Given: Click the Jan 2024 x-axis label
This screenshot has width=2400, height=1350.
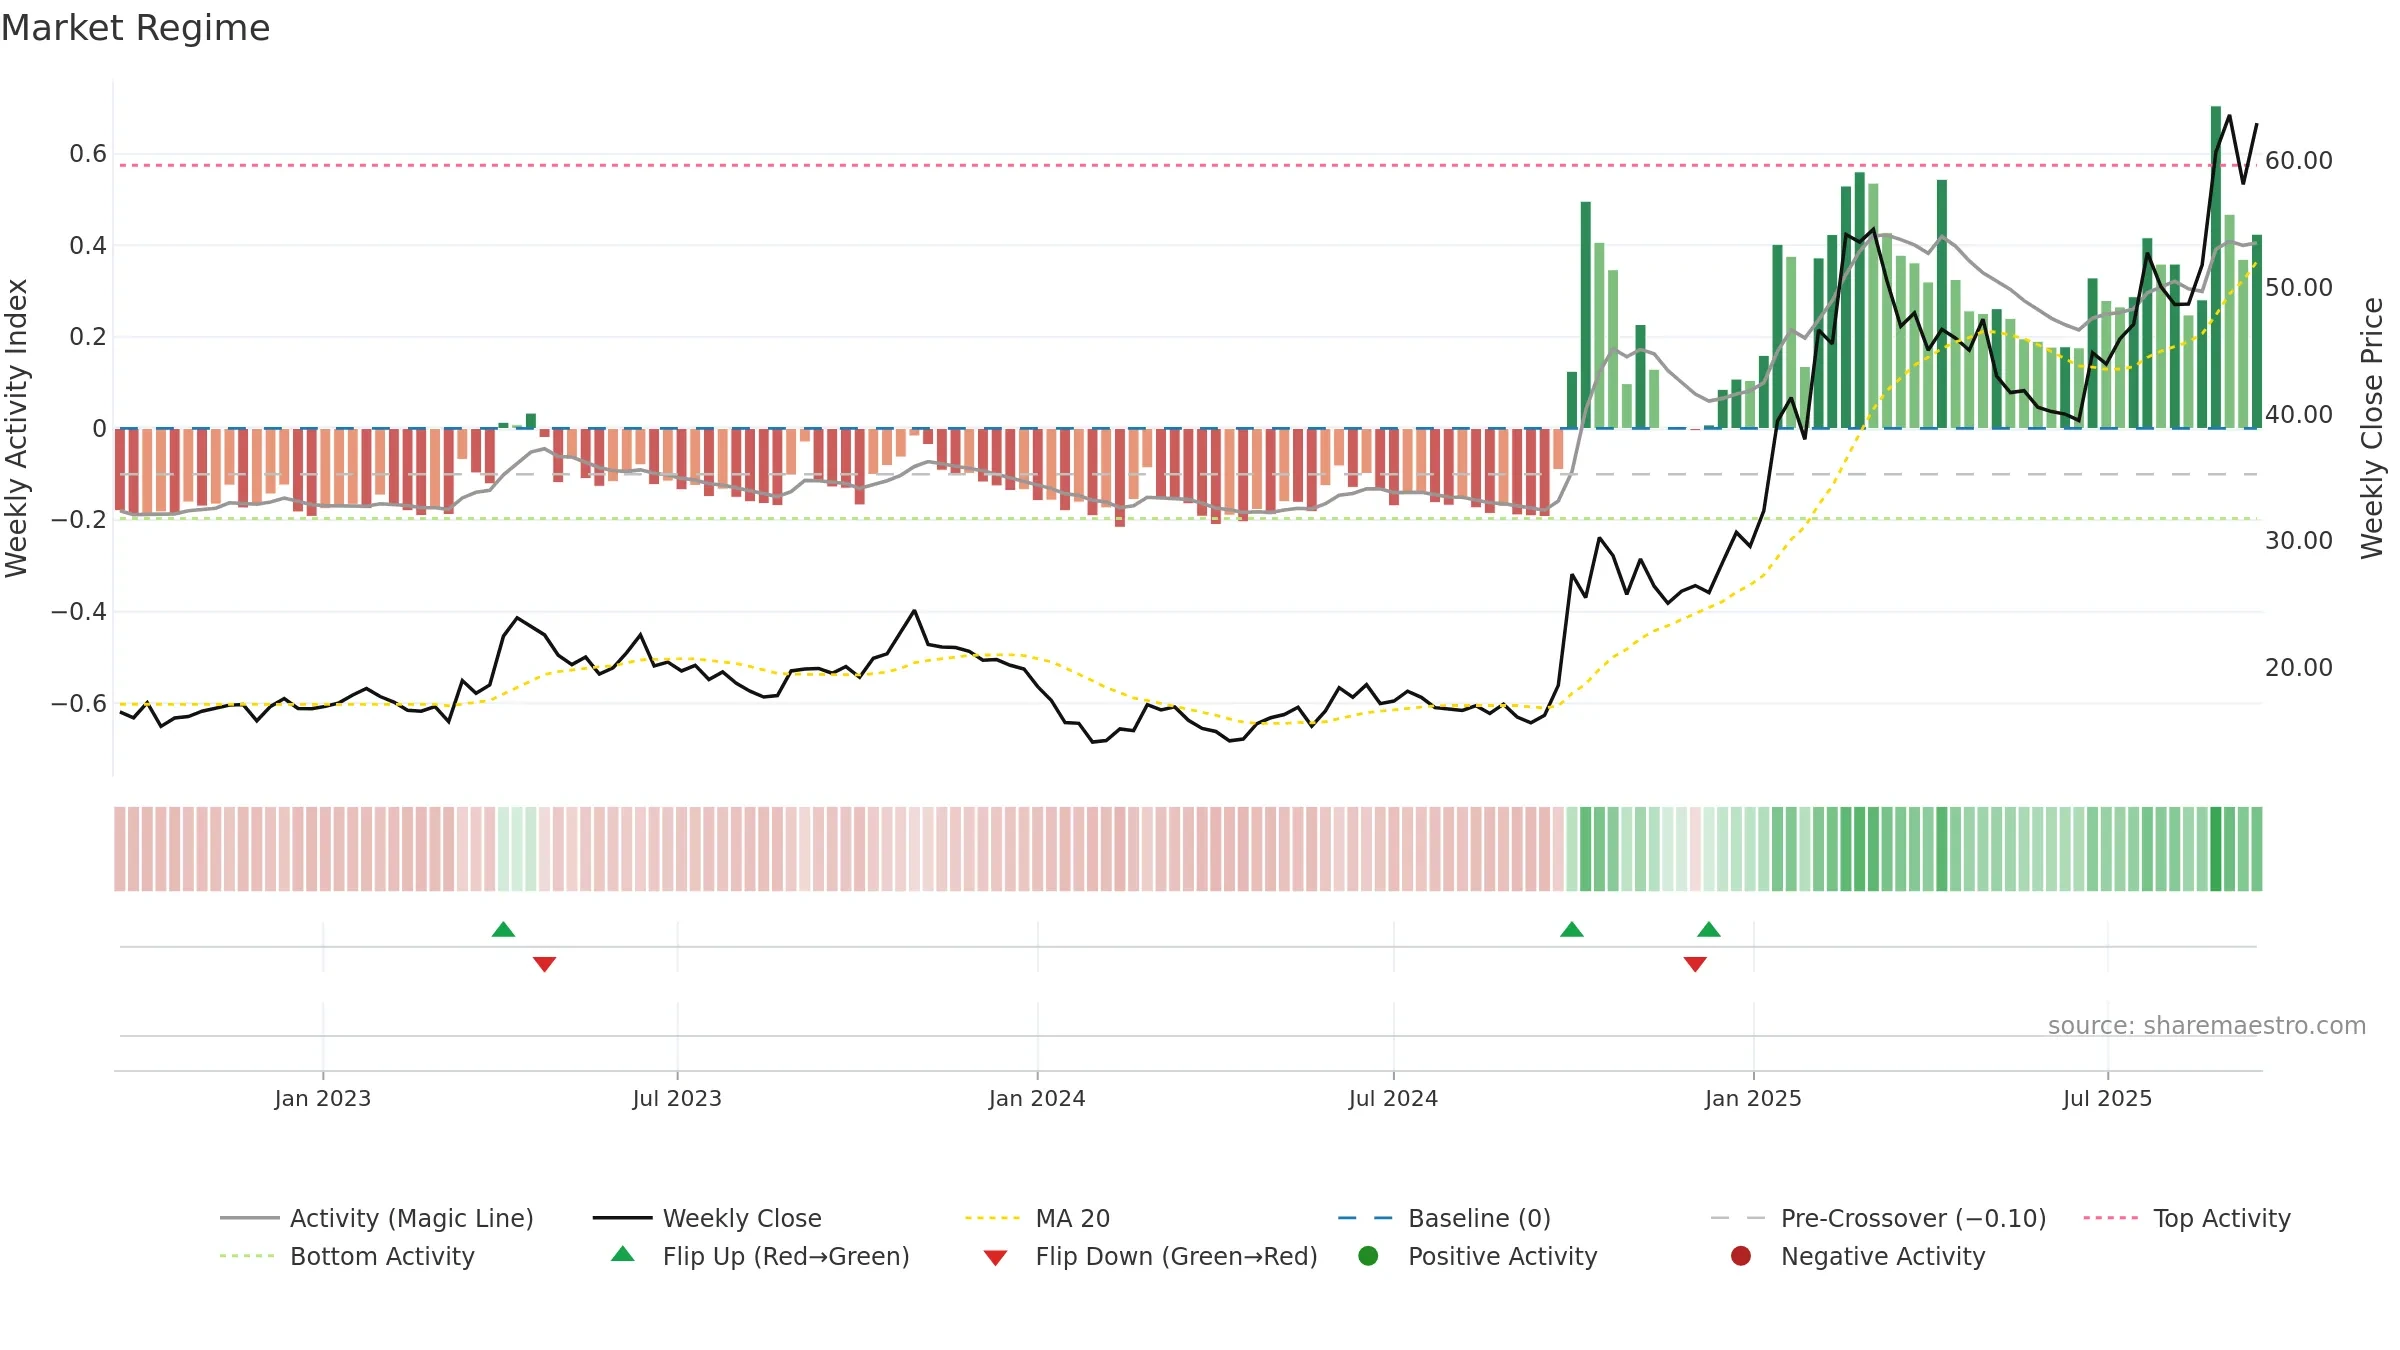Looking at the screenshot, I should 1037,1098.
